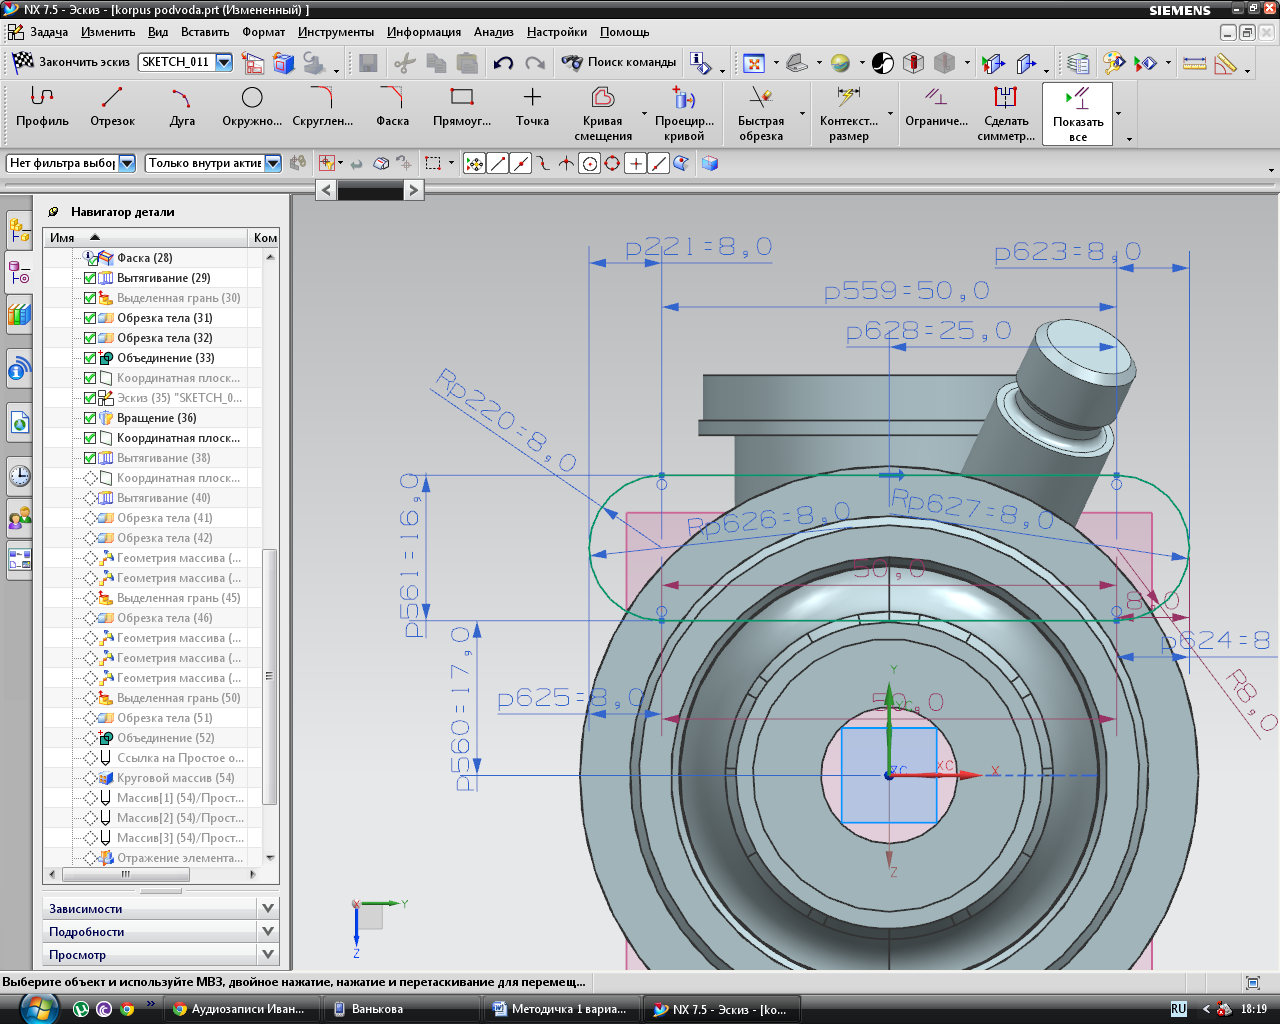Uncheck the Вращение (36) checkbox

click(90, 418)
